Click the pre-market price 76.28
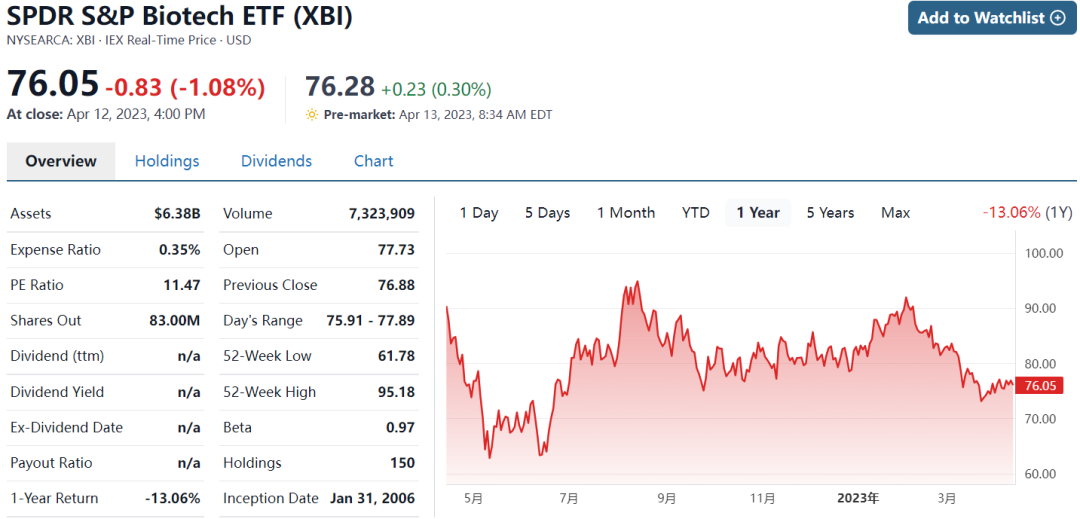The height and width of the screenshot is (519, 1080). 339,87
